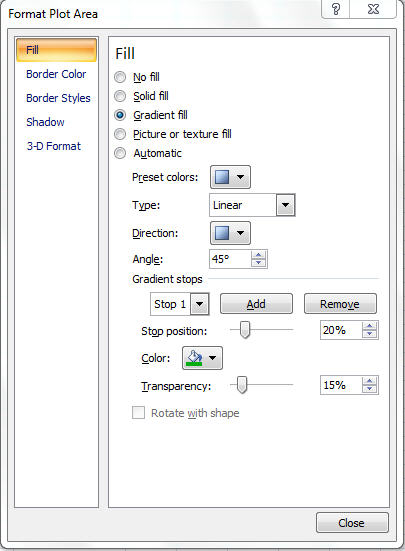Enable Rotate with shape checkbox
The image size is (405, 551).
138,413
